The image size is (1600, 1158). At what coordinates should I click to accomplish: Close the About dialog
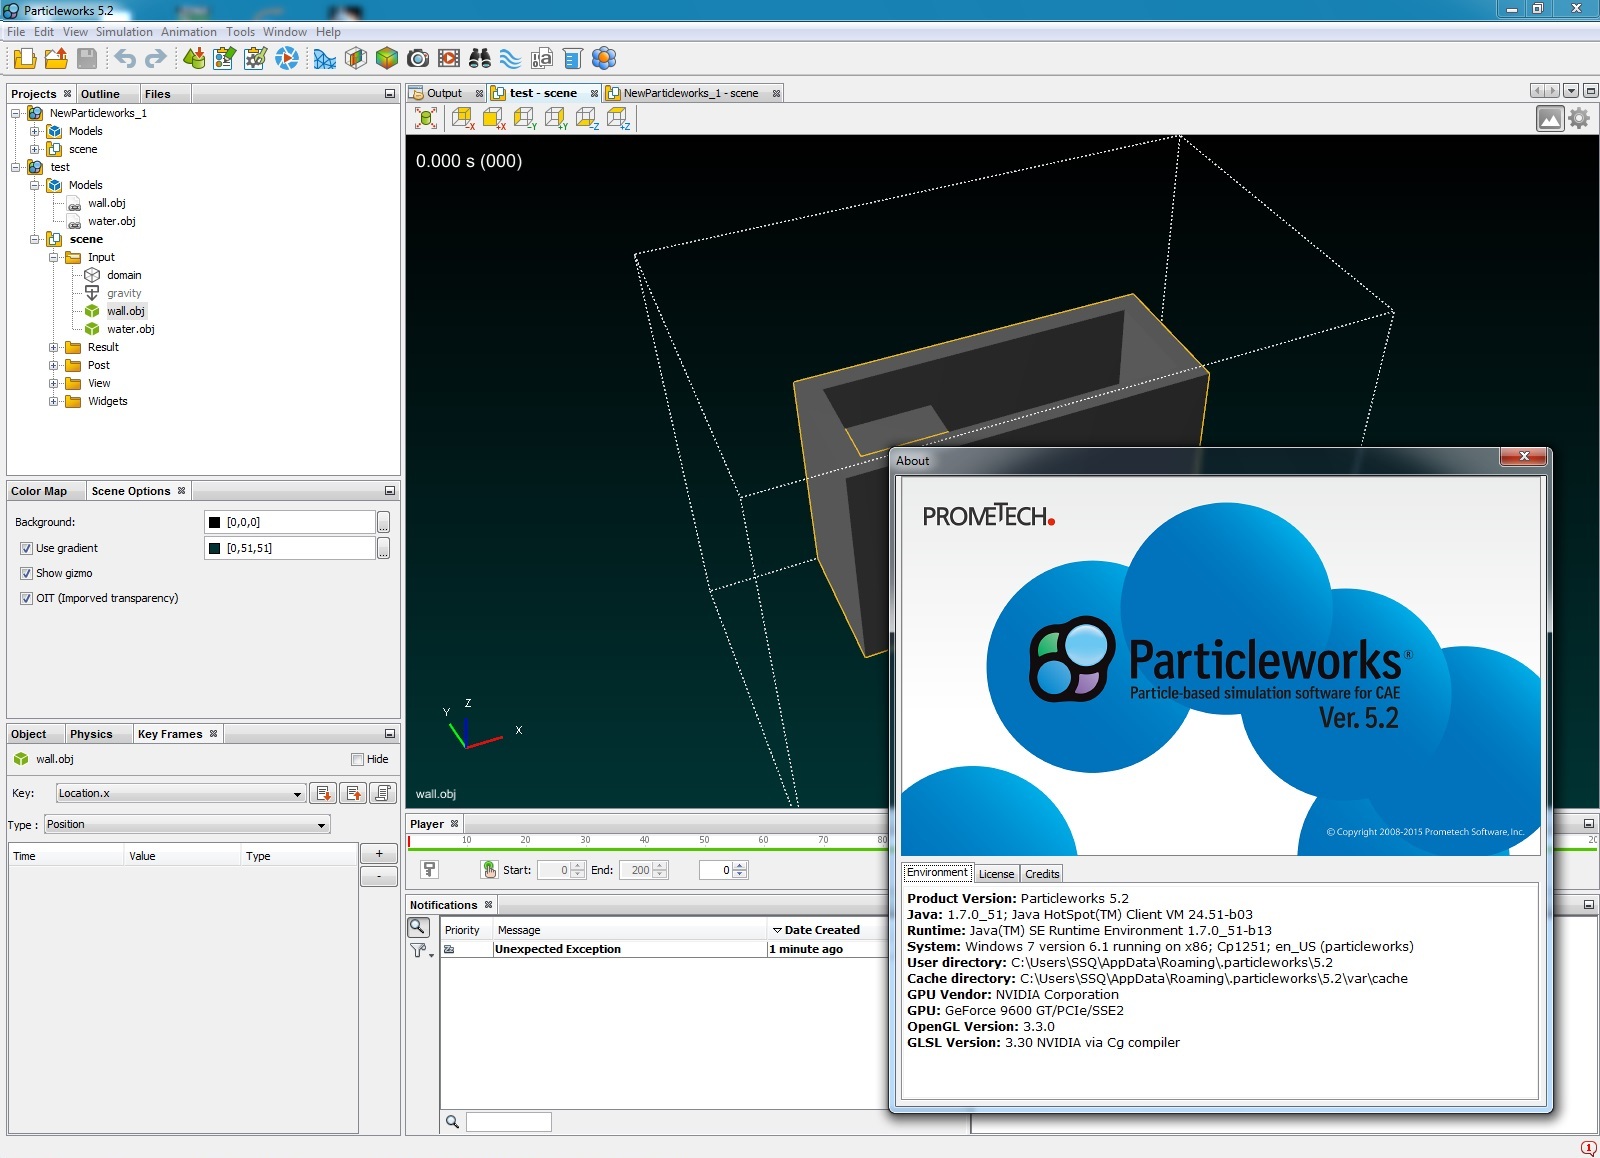click(x=1524, y=457)
